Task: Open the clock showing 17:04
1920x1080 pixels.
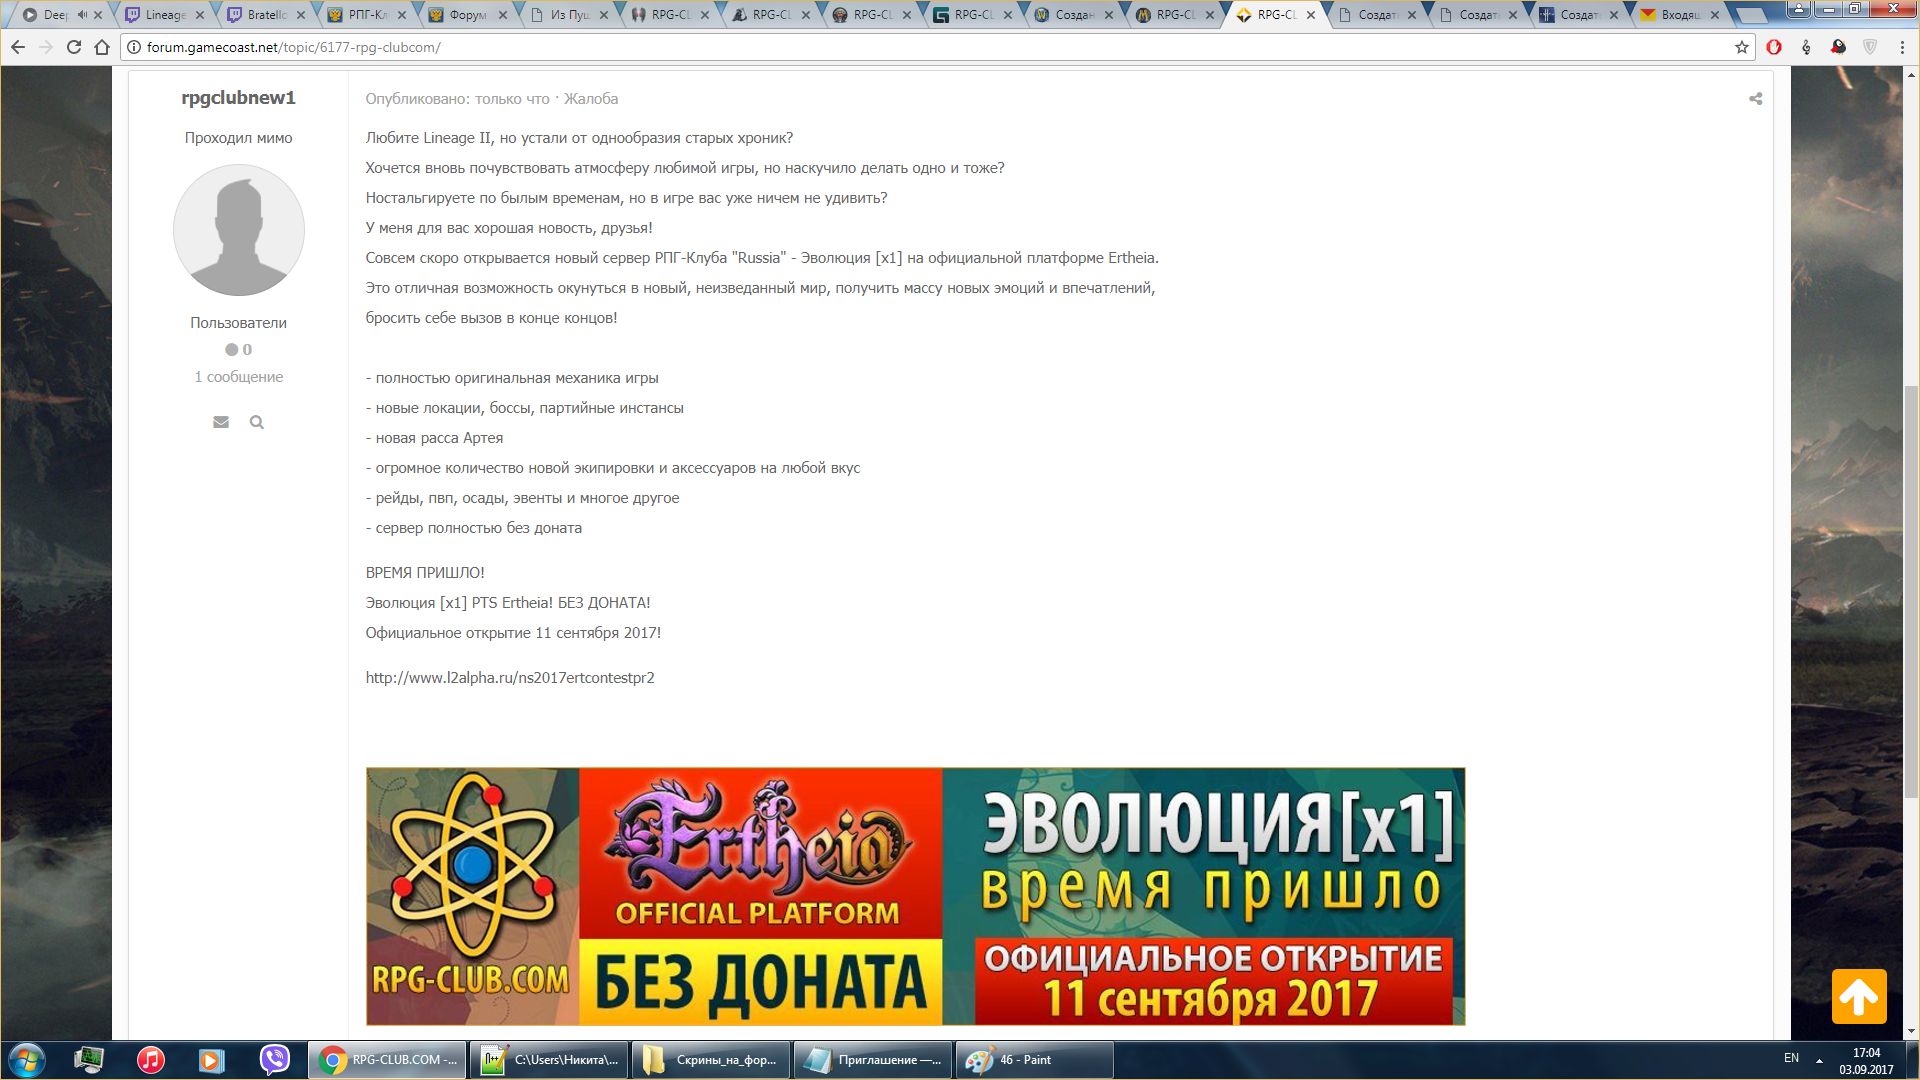Action: coord(1866,1061)
